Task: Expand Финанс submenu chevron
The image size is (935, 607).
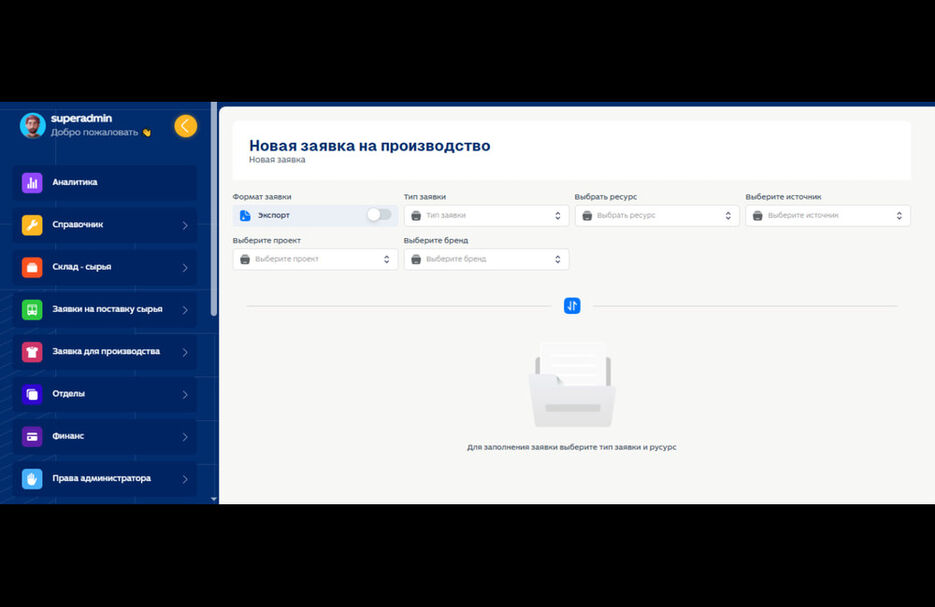Action: coord(185,437)
